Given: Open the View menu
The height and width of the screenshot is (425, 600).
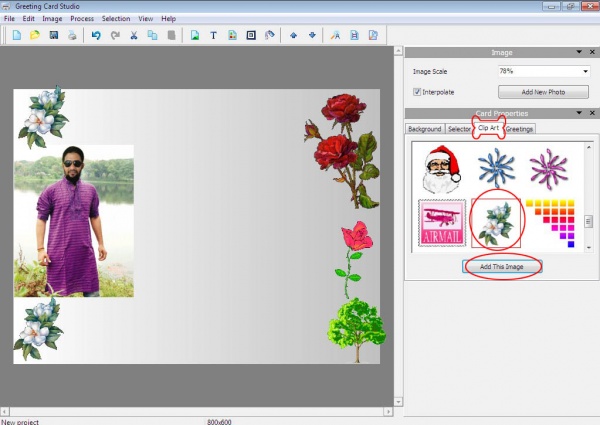Looking at the screenshot, I should (x=145, y=18).
